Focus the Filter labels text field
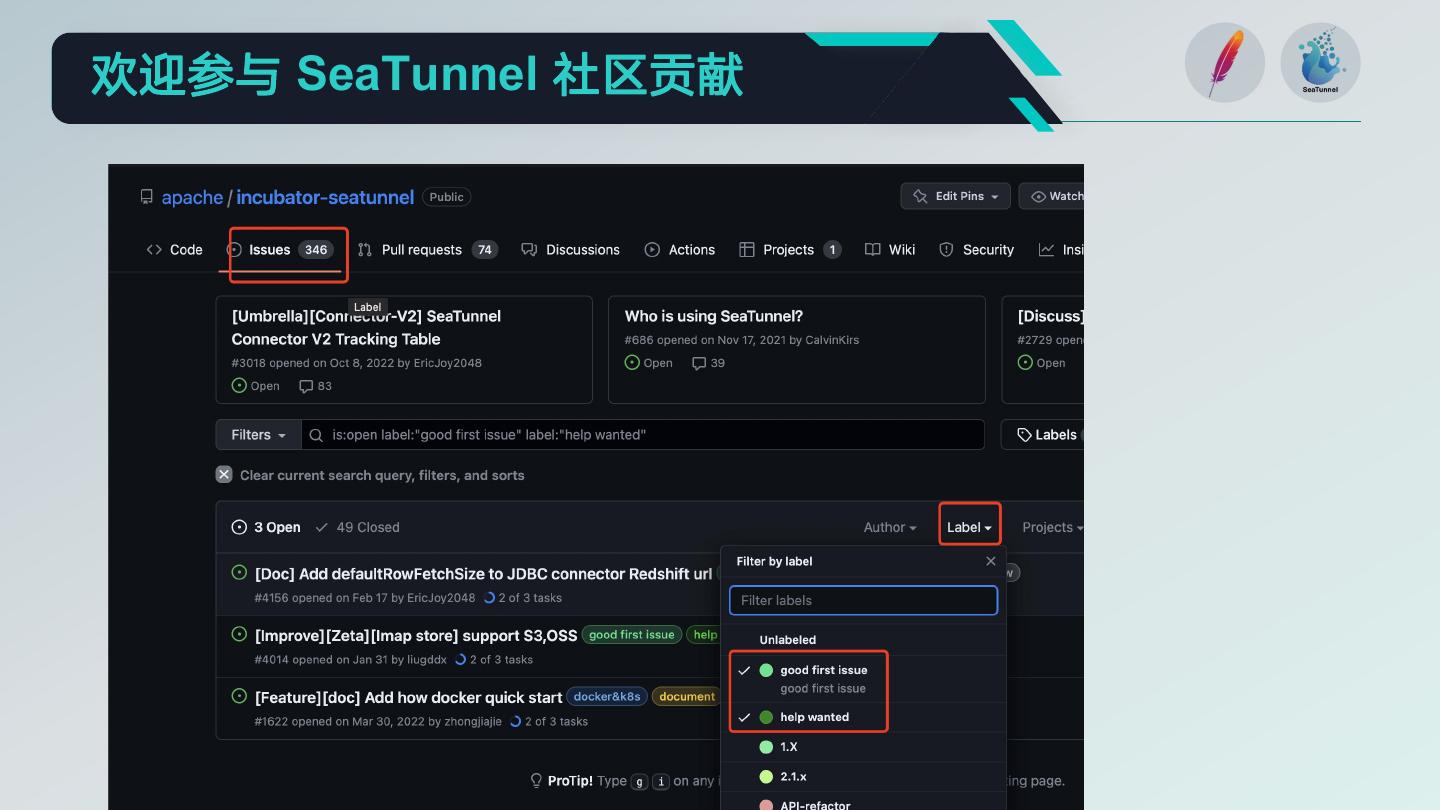The height and width of the screenshot is (810, 1440). click(864, 600)
